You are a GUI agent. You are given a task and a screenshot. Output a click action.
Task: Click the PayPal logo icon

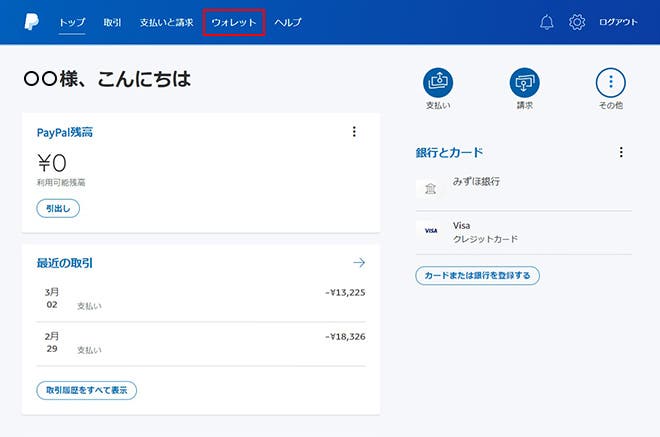30,21
